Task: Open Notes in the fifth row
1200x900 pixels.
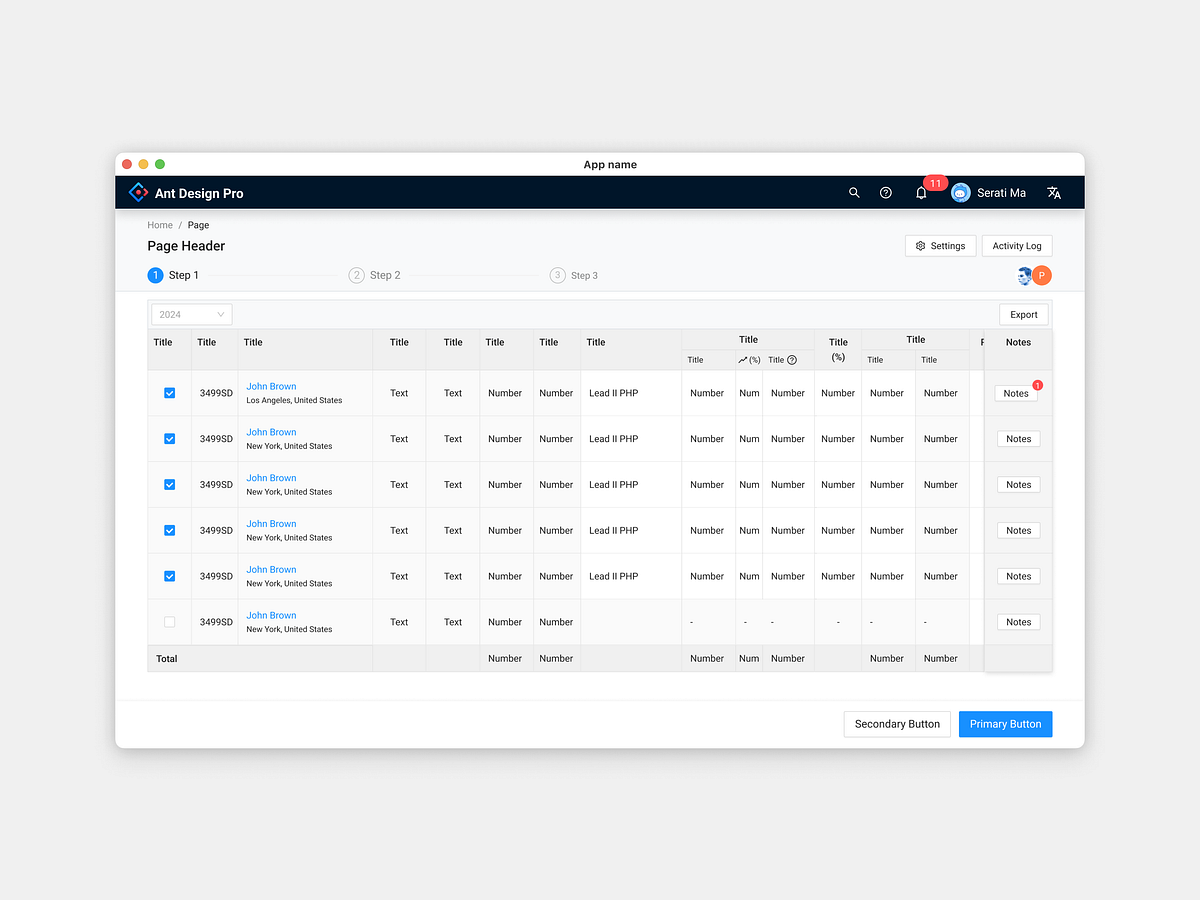Action: [x=1019, y=576]
